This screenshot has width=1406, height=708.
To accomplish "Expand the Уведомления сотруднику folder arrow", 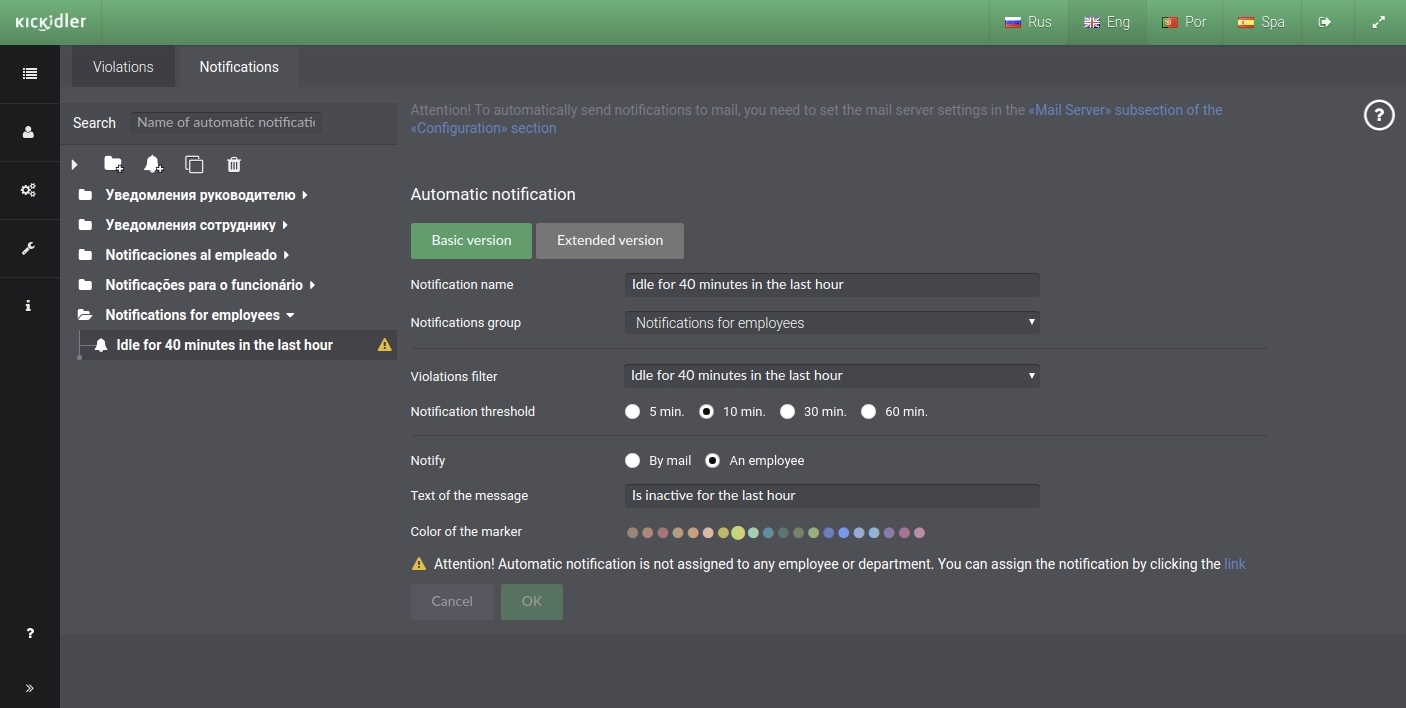I will click(x=285, y=225).
